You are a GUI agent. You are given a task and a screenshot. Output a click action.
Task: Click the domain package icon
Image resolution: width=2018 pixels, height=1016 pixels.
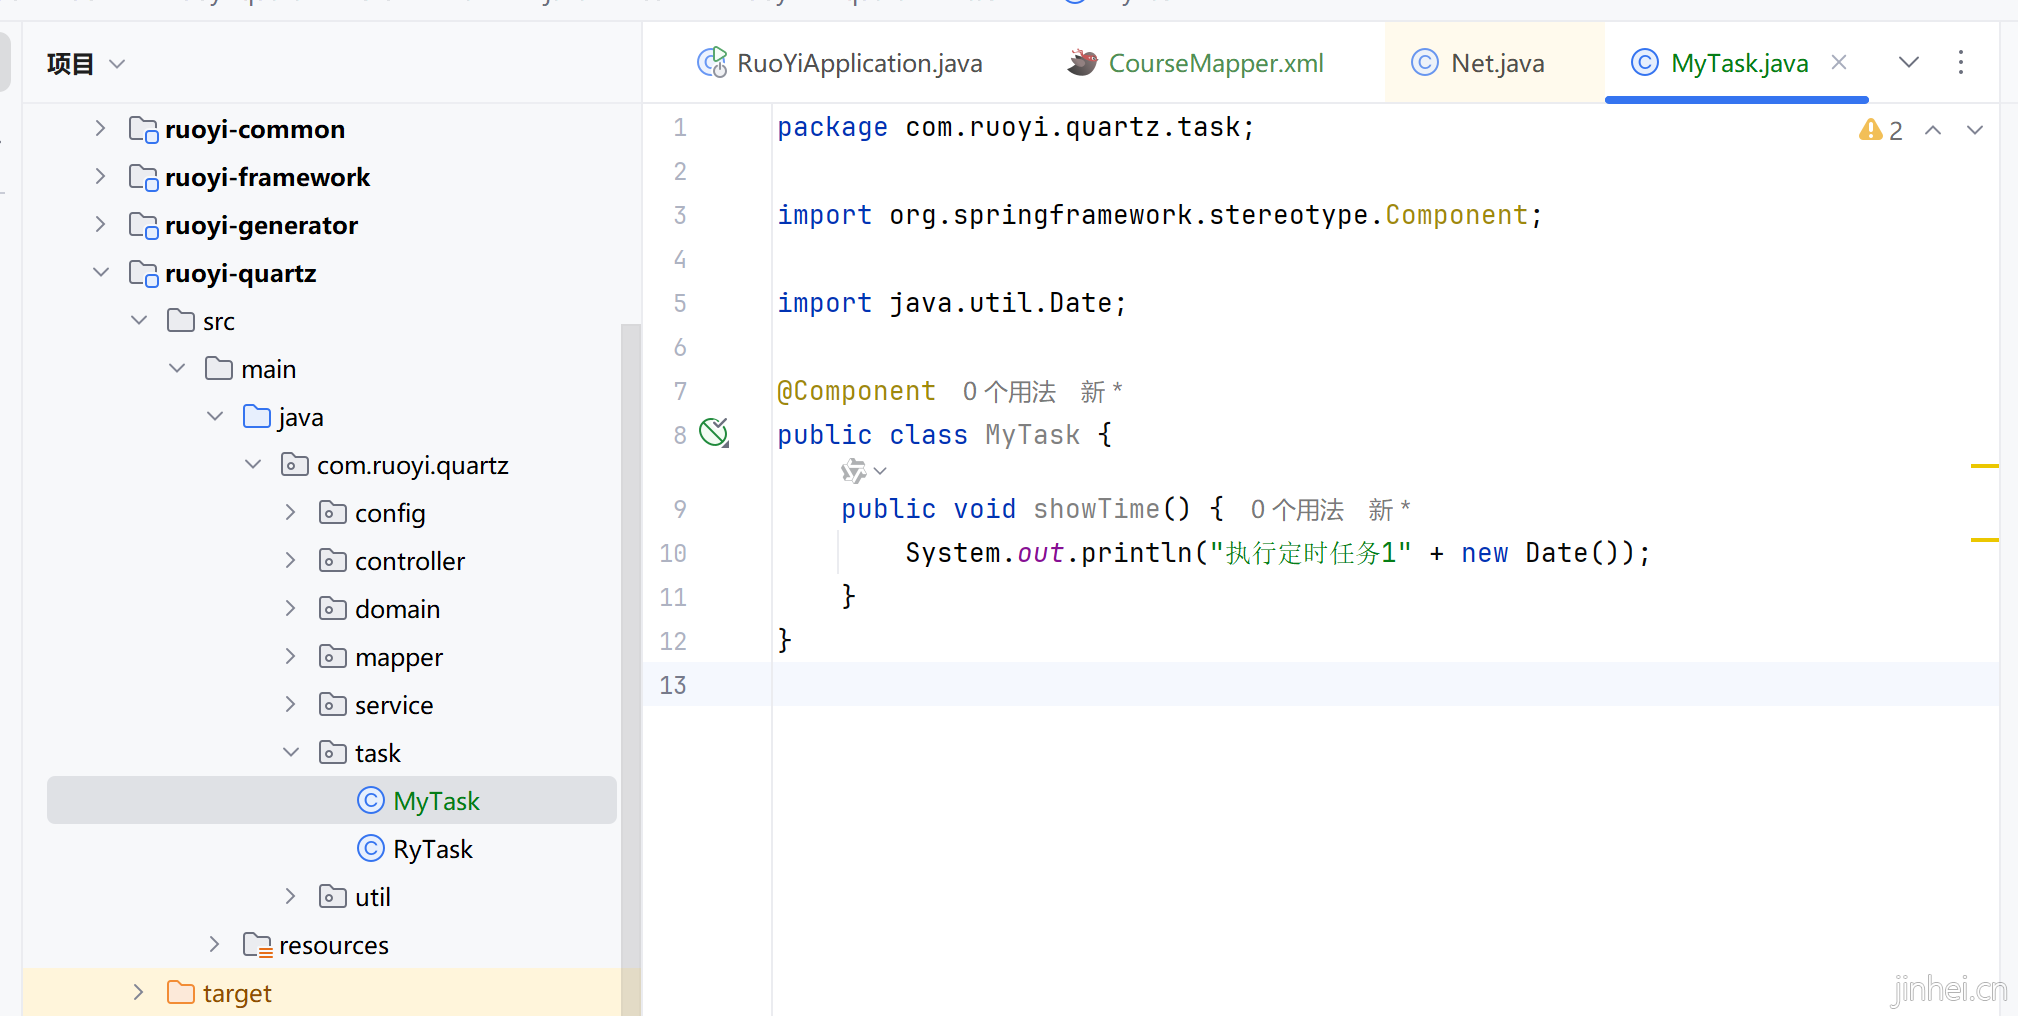coord(333,608)
